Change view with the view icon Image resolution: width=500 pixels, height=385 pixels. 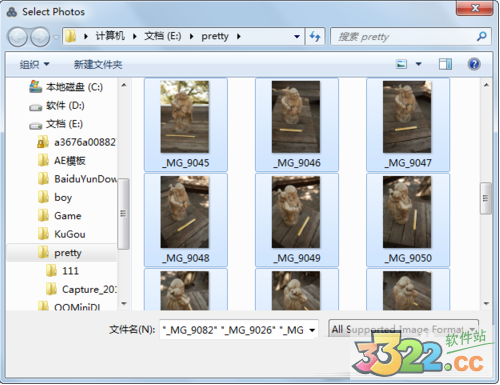click(x=401, y=64)
